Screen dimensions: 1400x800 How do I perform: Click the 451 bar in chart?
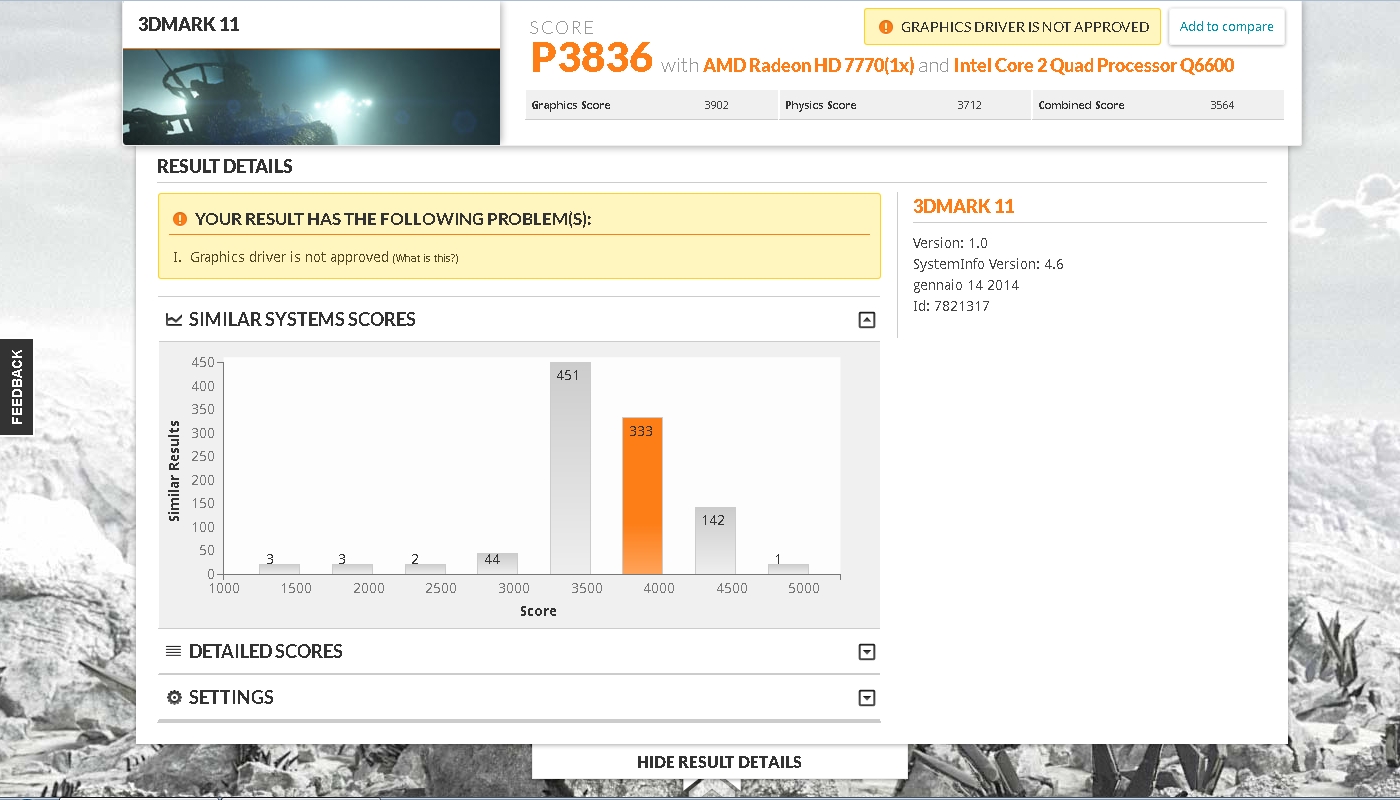[570, 468]
